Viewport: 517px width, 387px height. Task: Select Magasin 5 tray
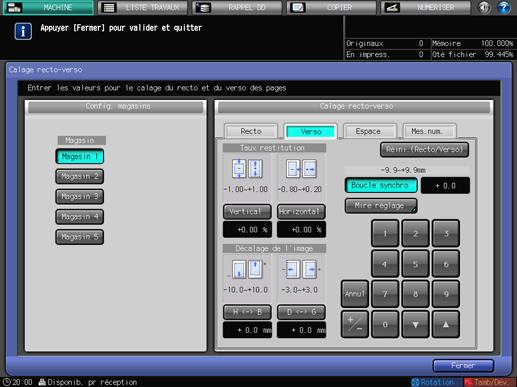(x=80, y=237)
